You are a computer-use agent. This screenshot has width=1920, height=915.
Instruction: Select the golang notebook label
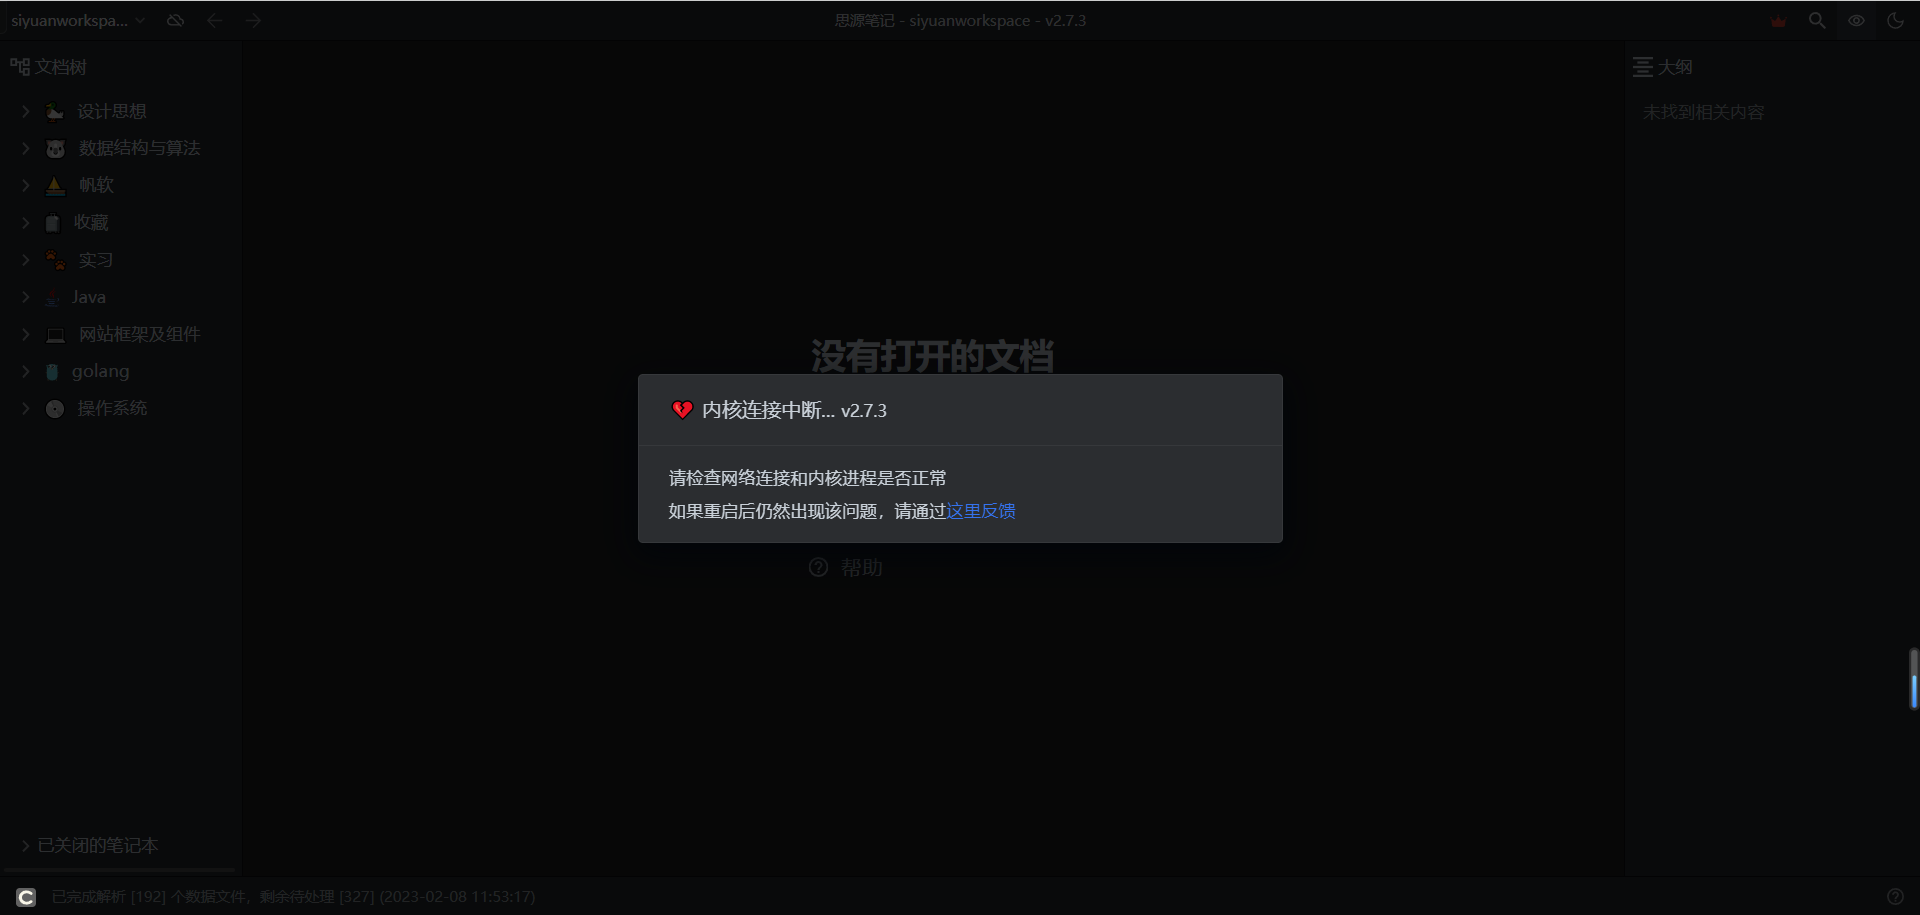[x=100, y=371]
